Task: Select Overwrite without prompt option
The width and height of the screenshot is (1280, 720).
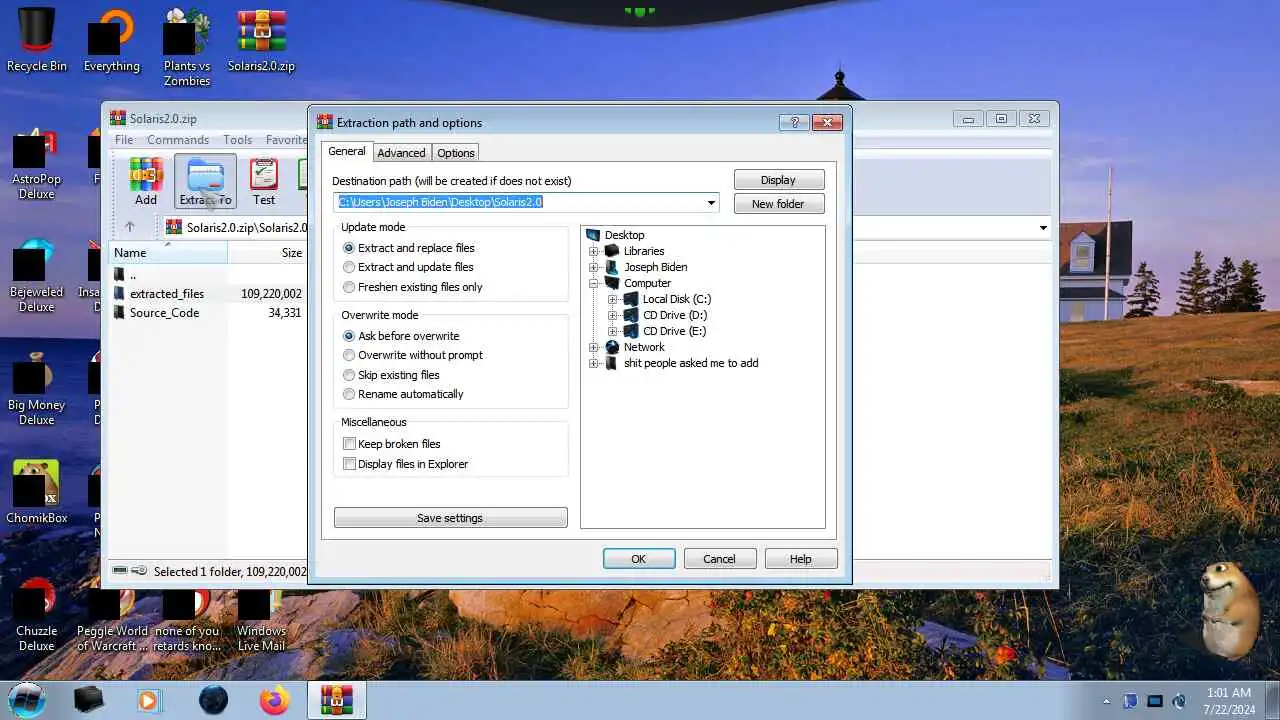Action: [x=349, y=355]
